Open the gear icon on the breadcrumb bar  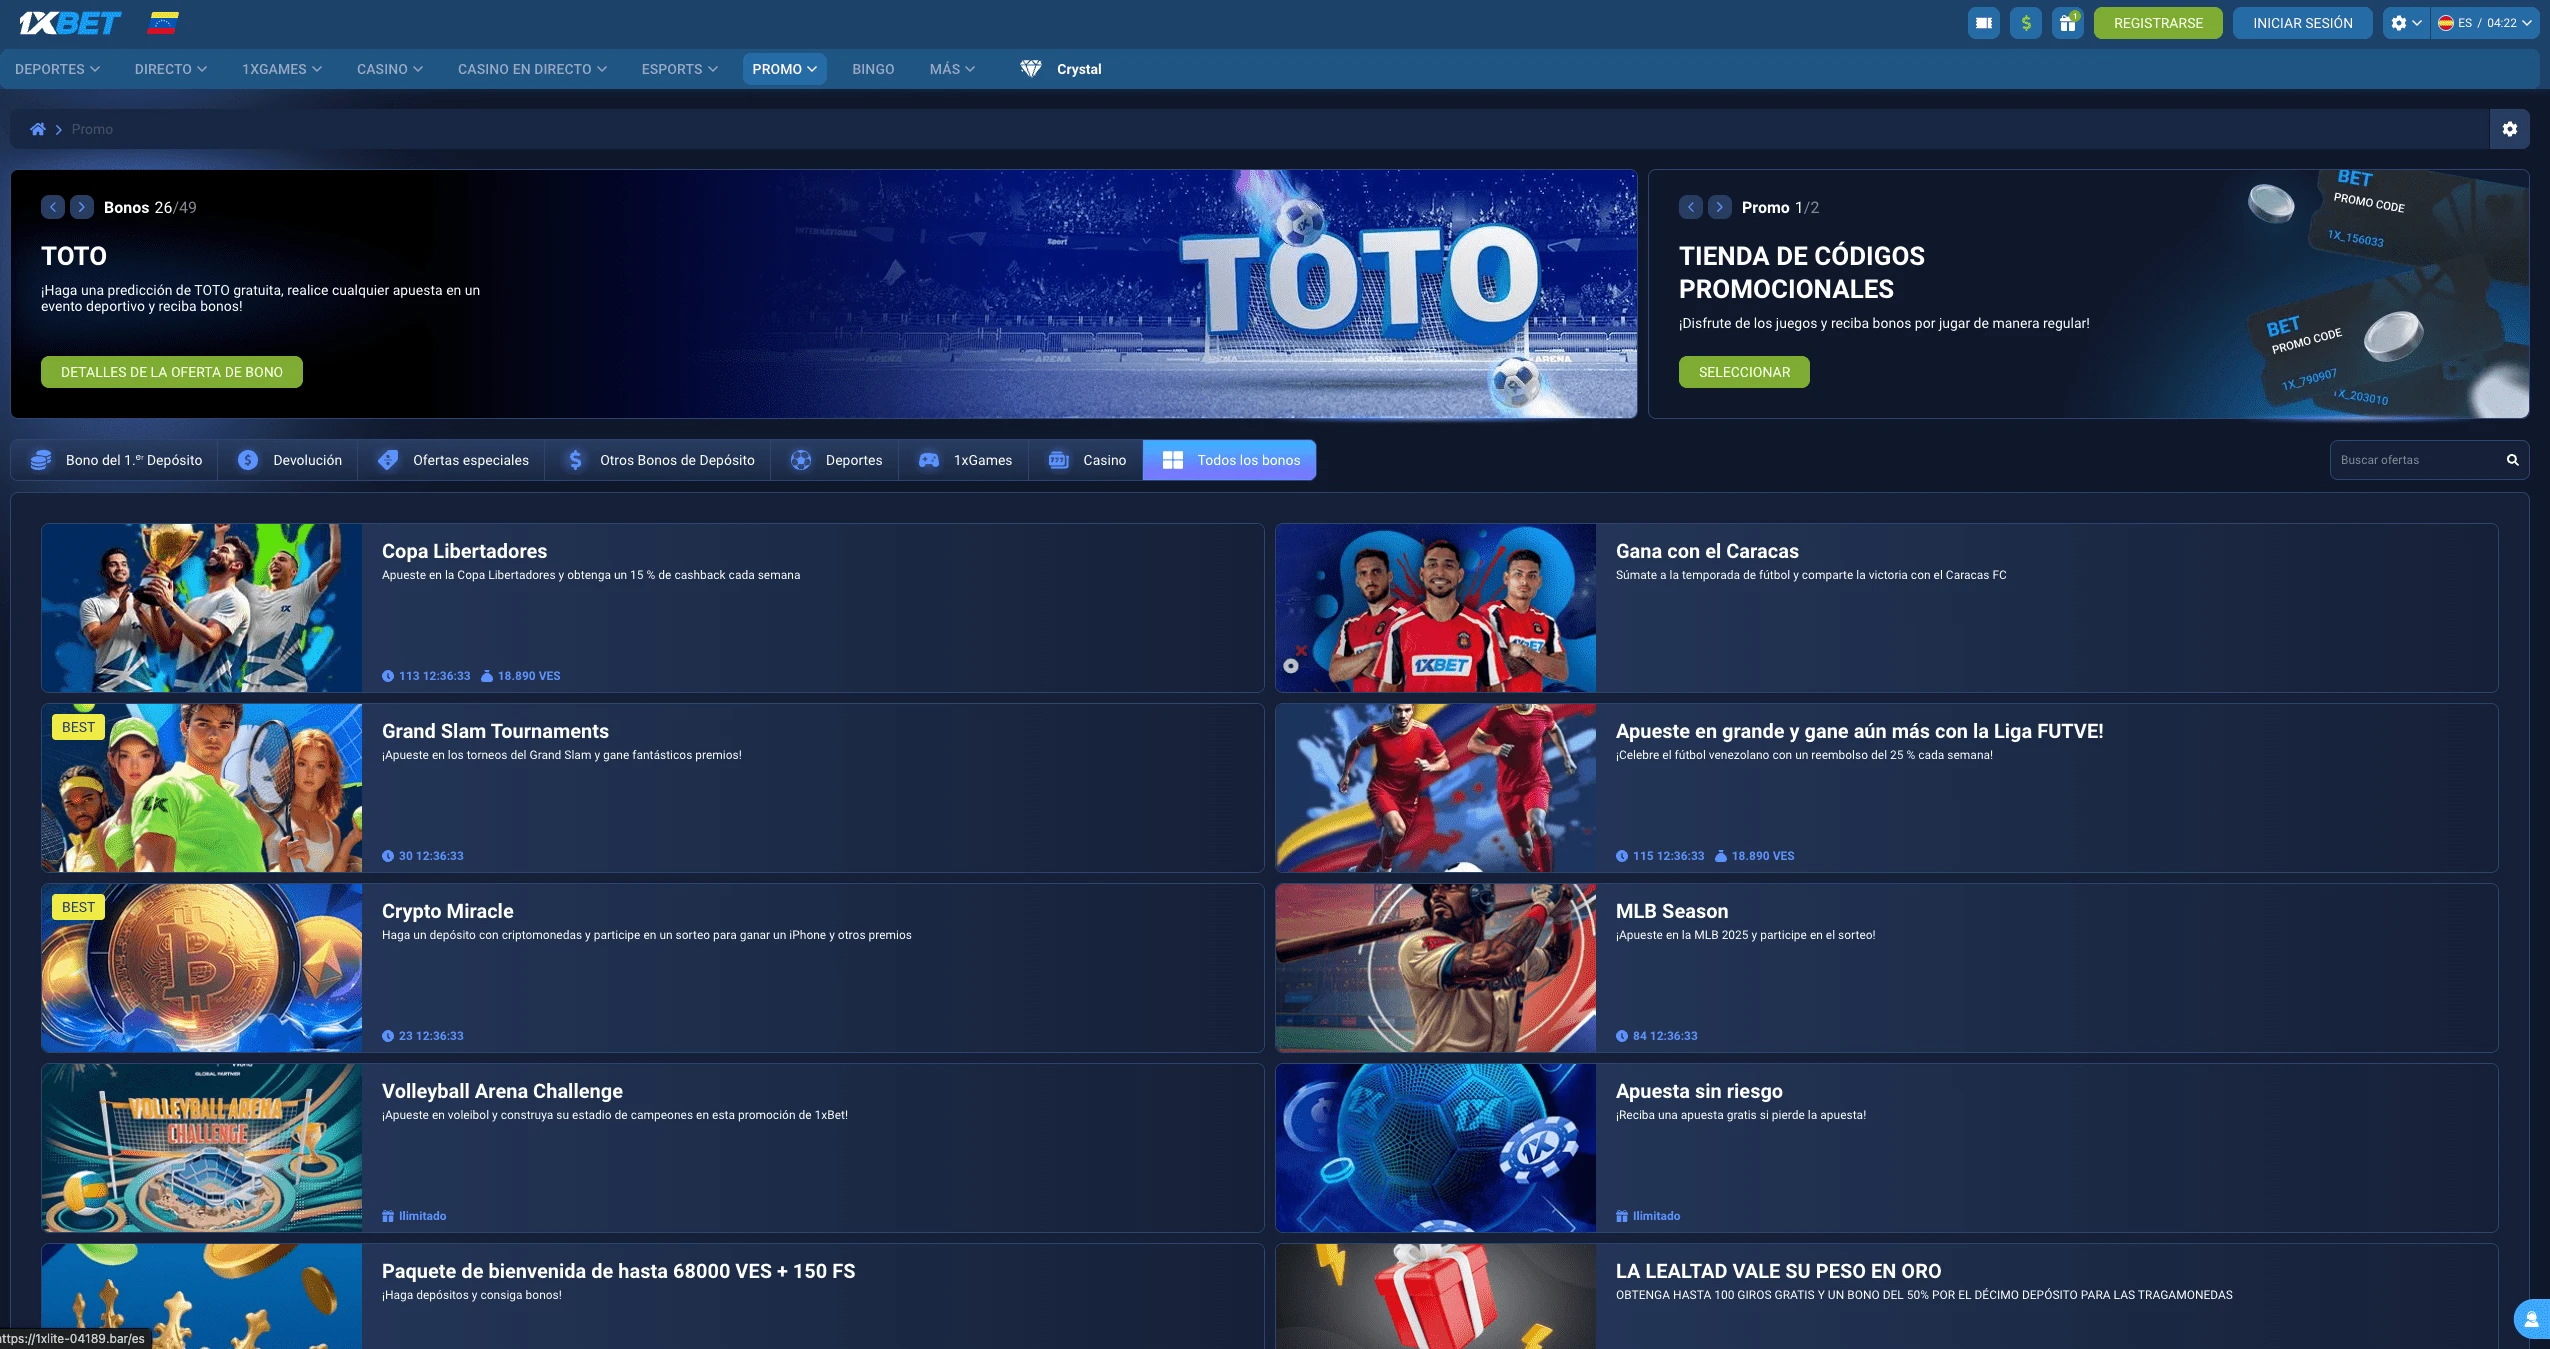2511,128
